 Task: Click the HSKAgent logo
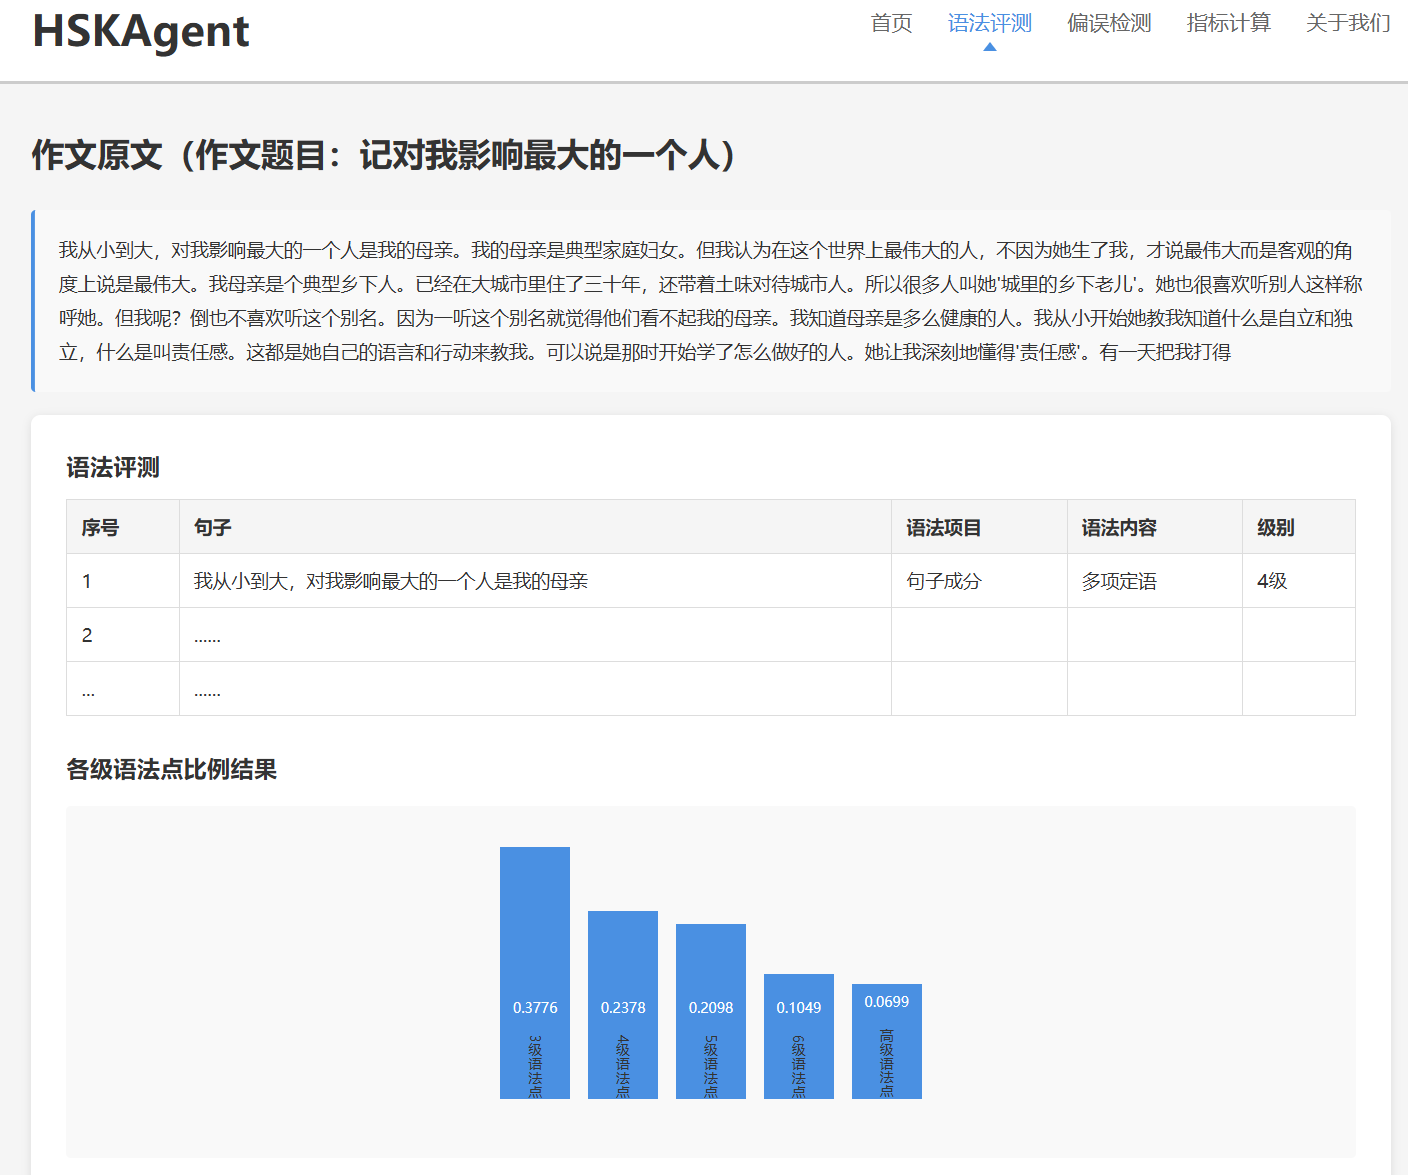141,31
